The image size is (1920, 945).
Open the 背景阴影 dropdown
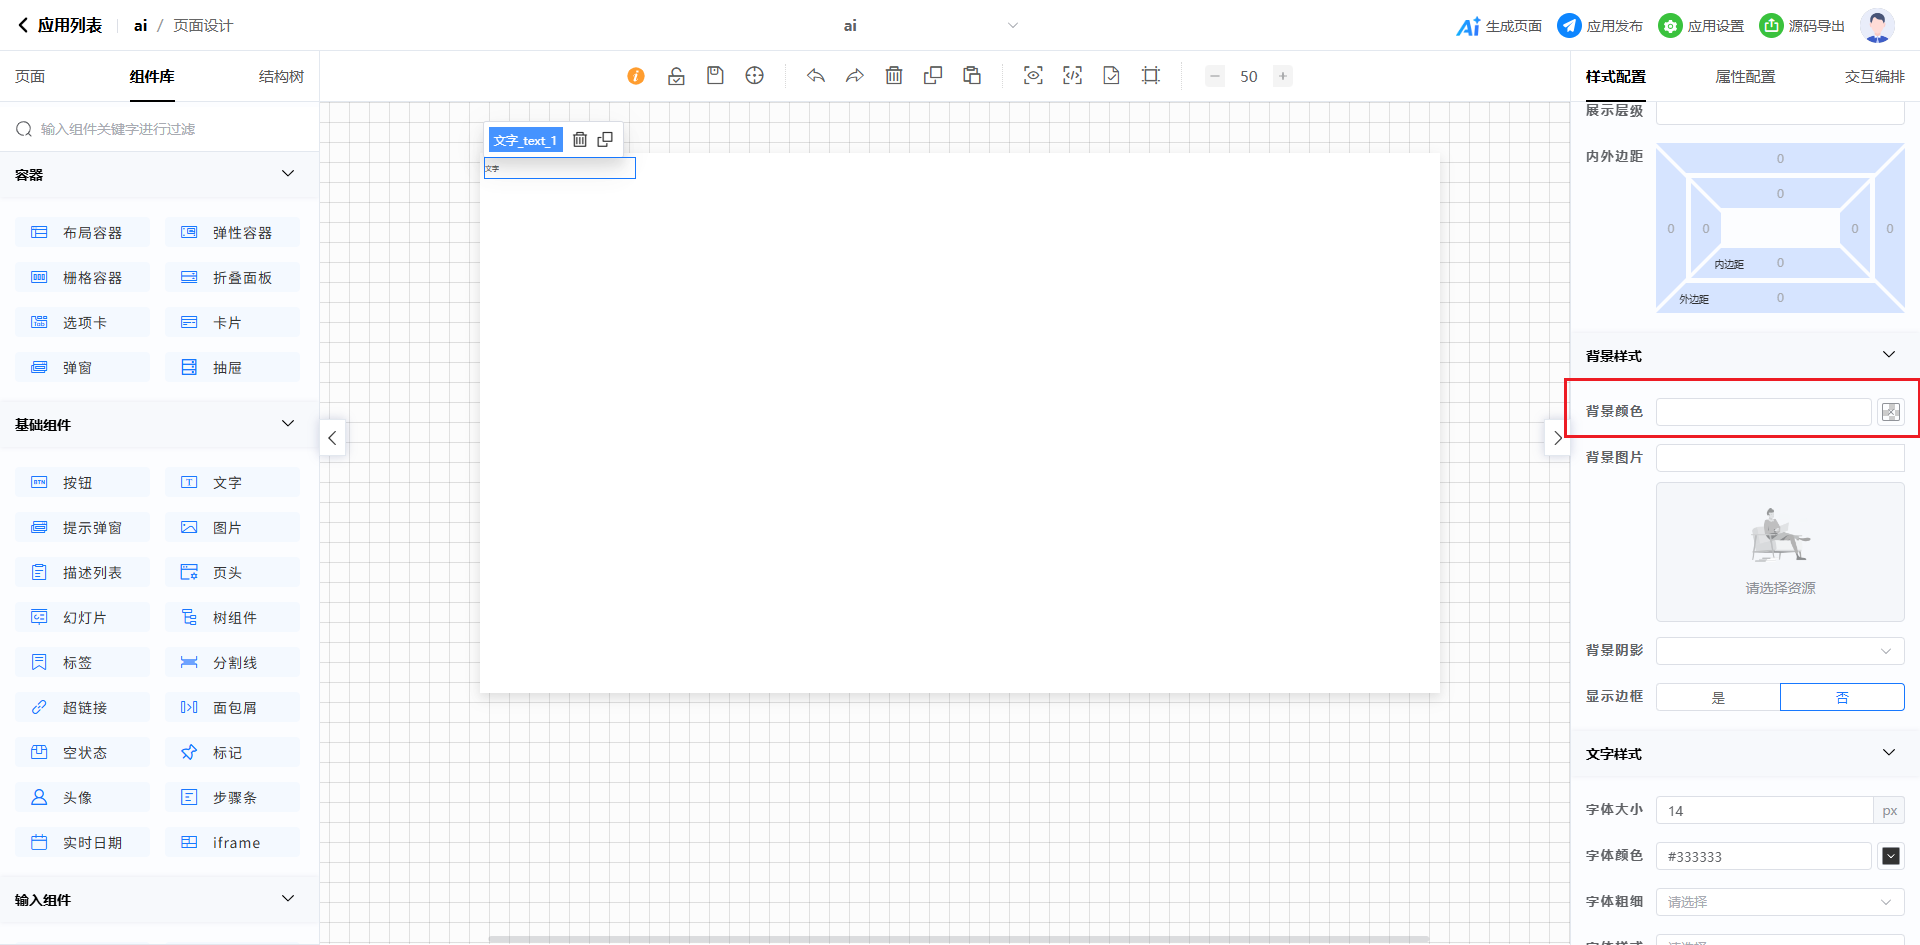1780,651
